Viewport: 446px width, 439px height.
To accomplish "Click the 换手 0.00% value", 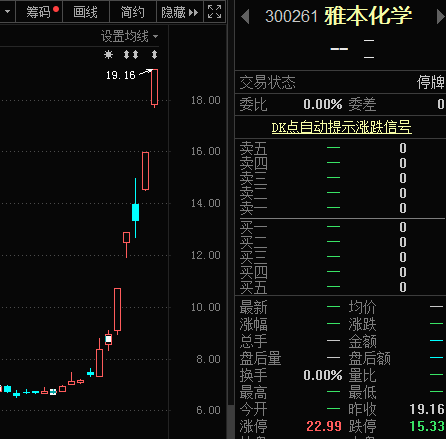I will (x=322, y=375).
